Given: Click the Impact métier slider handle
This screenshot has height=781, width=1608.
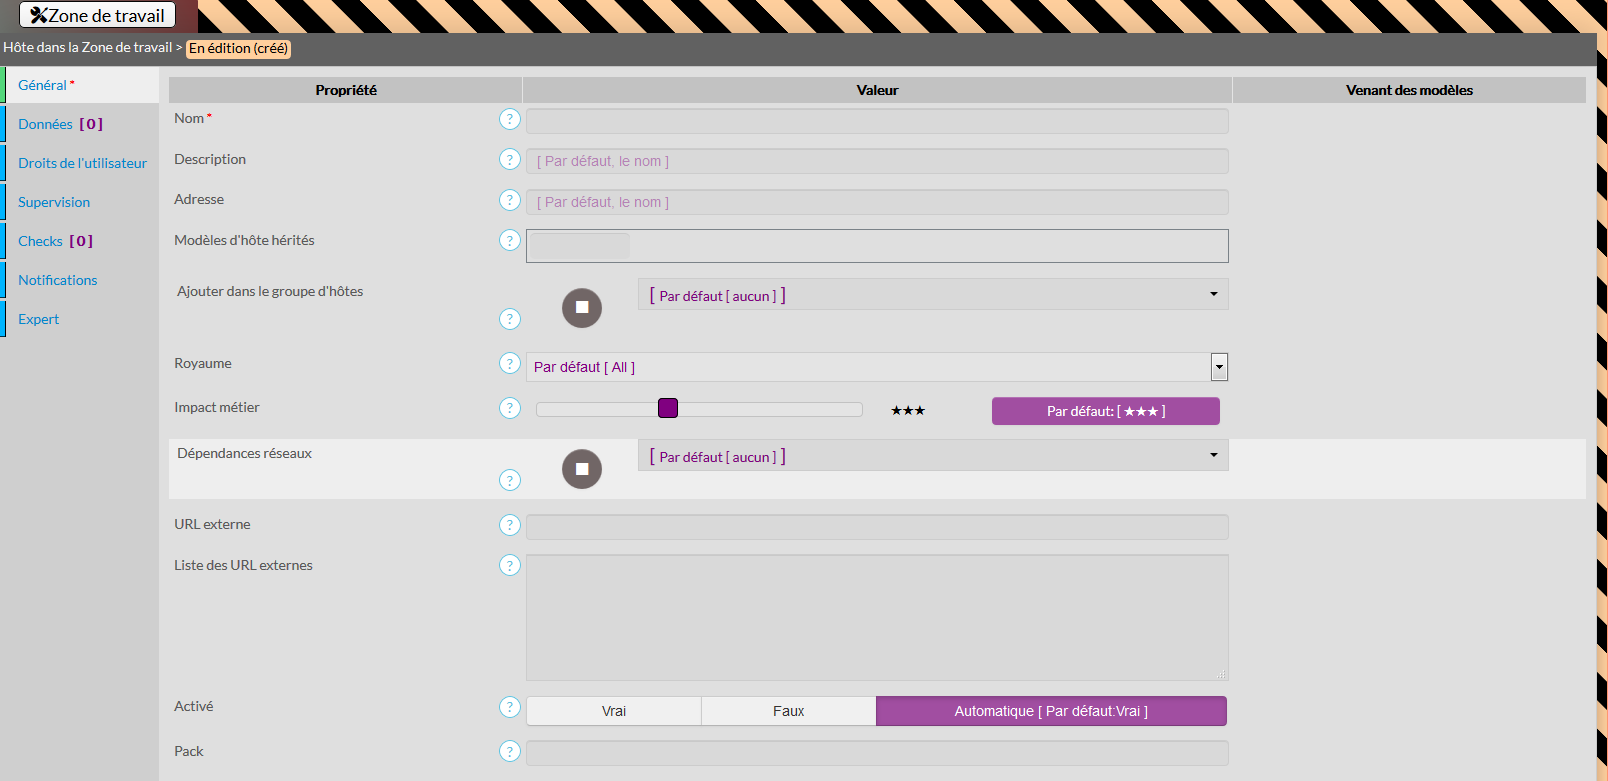Looking at the screenshot, I should tap(668, 408).
